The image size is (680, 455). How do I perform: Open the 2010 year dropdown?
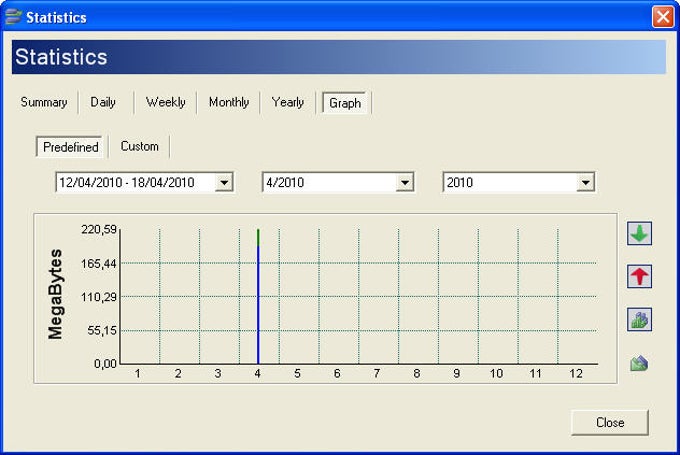click(x=585, y=183)
